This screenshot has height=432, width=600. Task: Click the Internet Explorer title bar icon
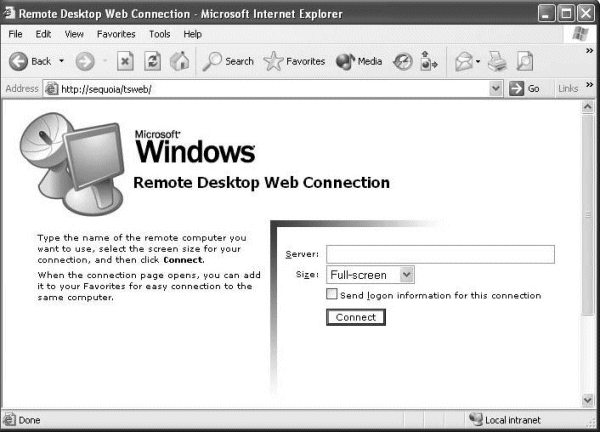(9, 13)
